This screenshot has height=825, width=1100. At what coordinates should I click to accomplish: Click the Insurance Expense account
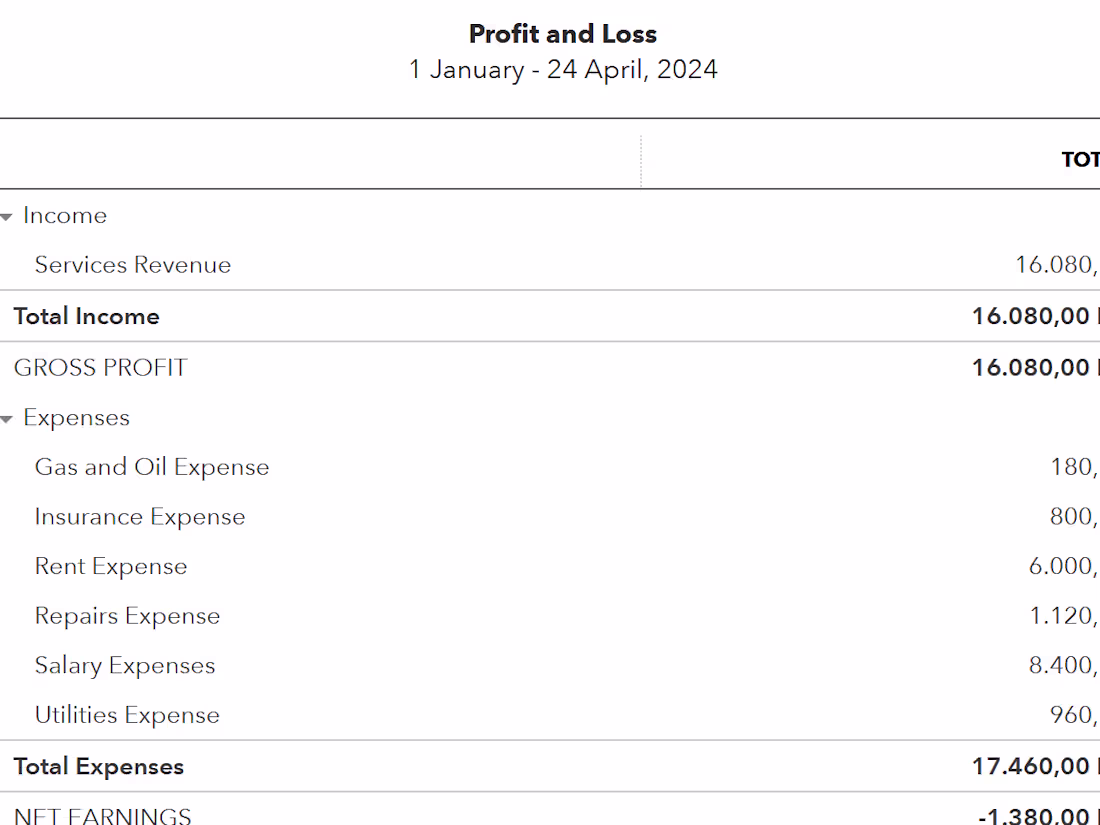[x=140, y=517]
